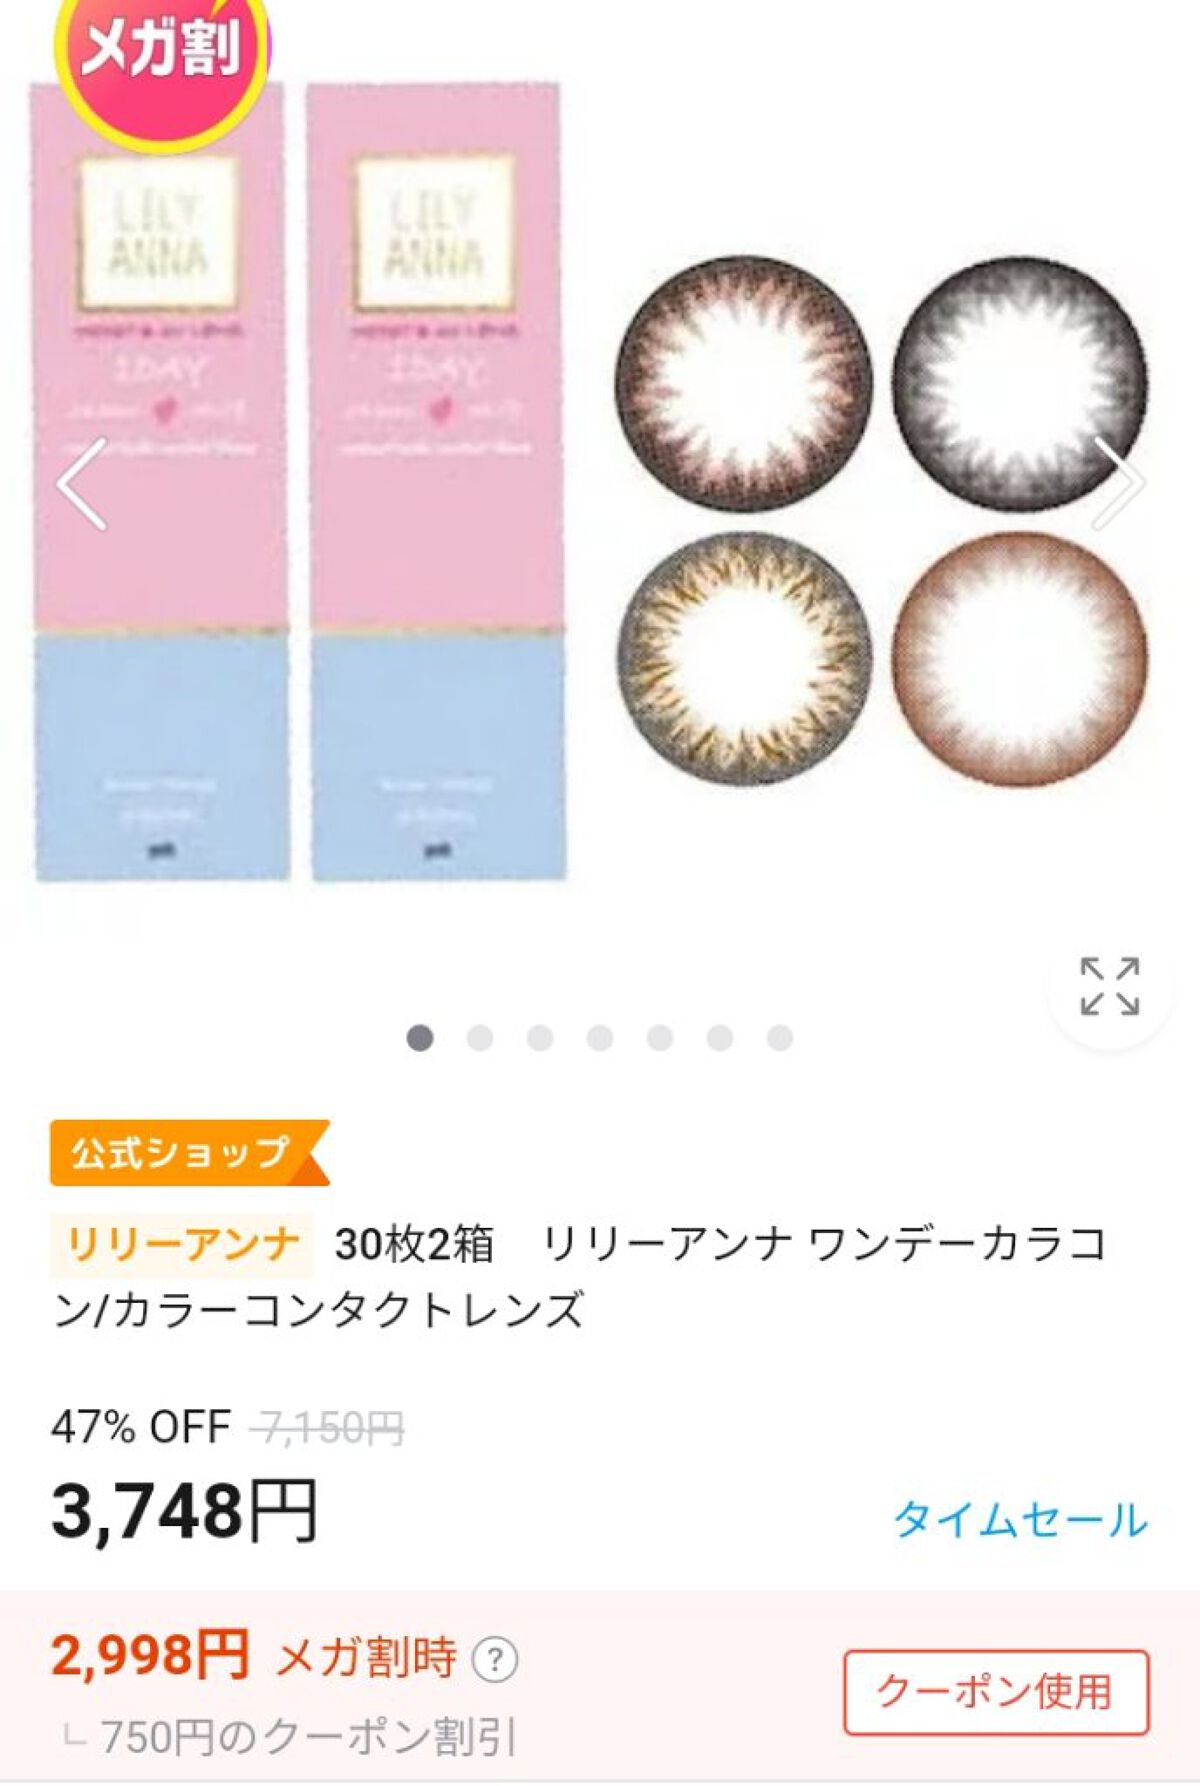The height and width of the screenshot is (1786, 1200).
Task: Tap the left Lily Anna box image
Action: (x=162, y=482)
